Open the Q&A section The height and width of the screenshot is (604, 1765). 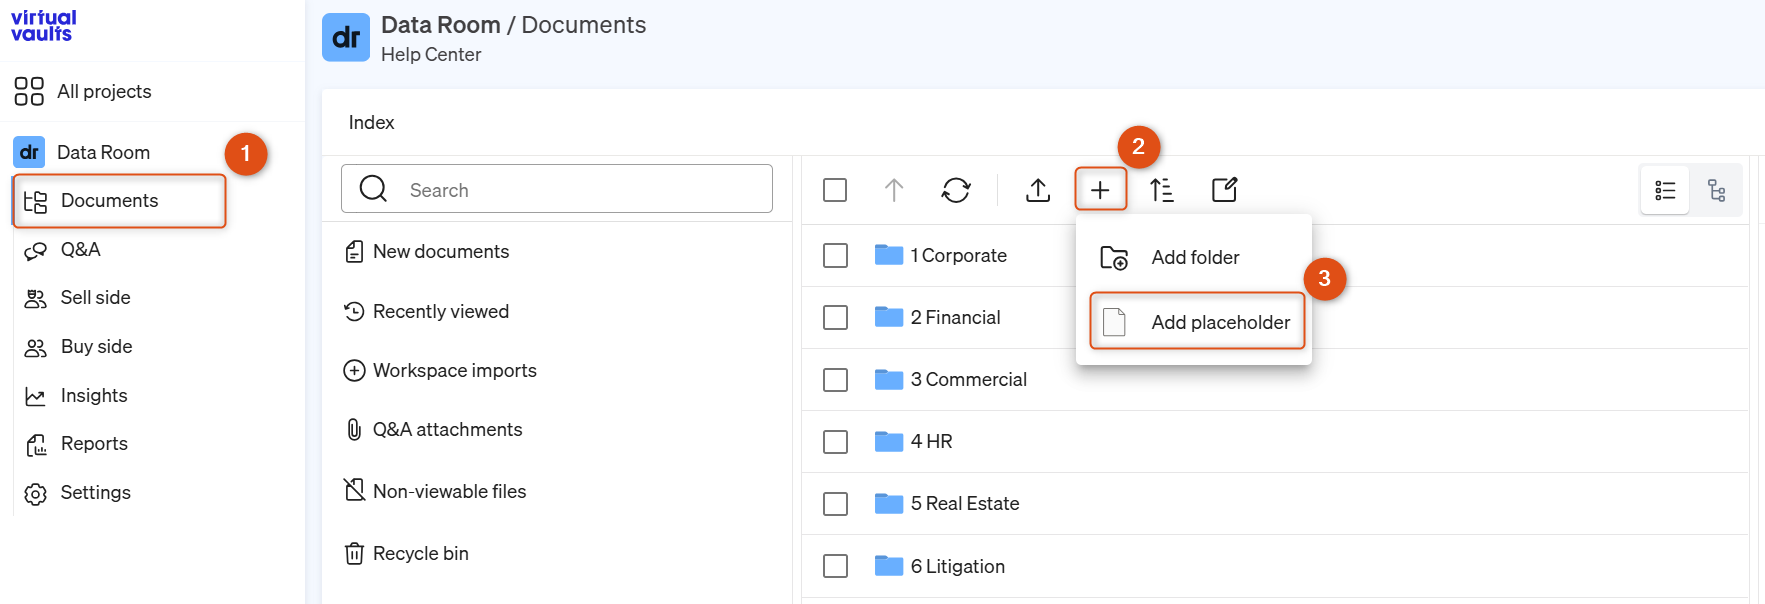80,249
